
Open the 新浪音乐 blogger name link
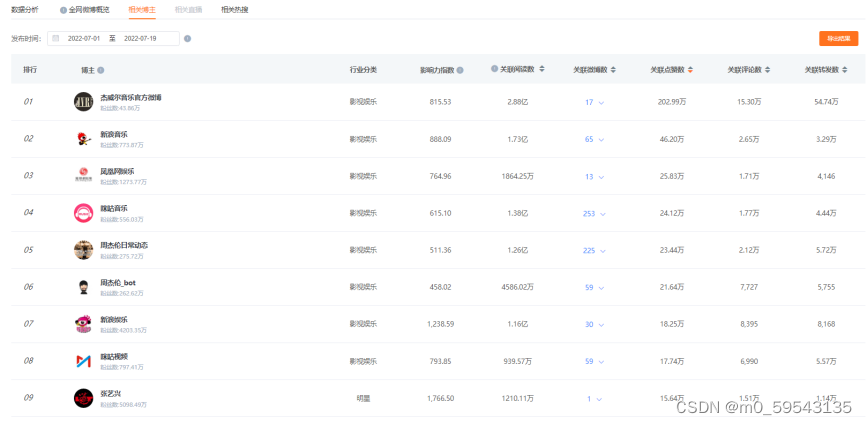tap(114, 134)
